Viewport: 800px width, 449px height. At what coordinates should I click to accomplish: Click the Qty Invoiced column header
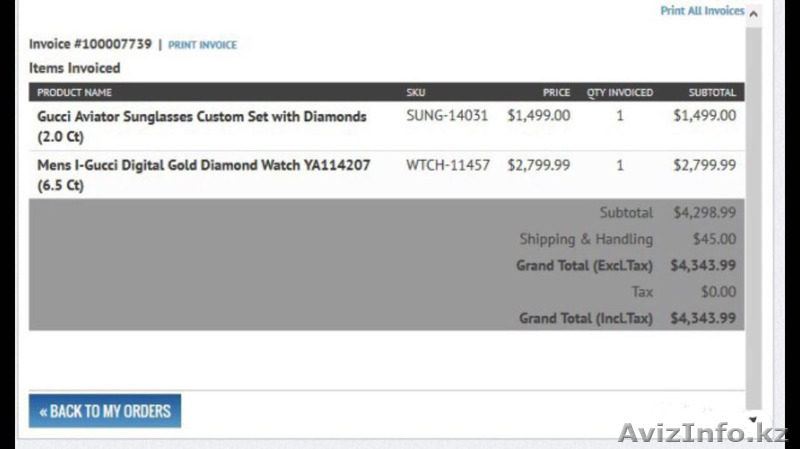[x=620, y=92]
